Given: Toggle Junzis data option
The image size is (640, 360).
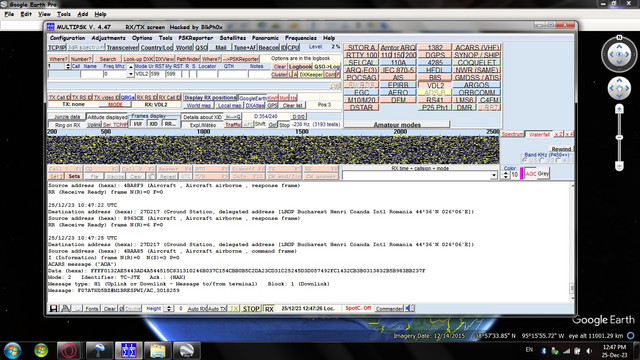Looking at the screenshot, I should pyautogui.click(x=67, y=117).
